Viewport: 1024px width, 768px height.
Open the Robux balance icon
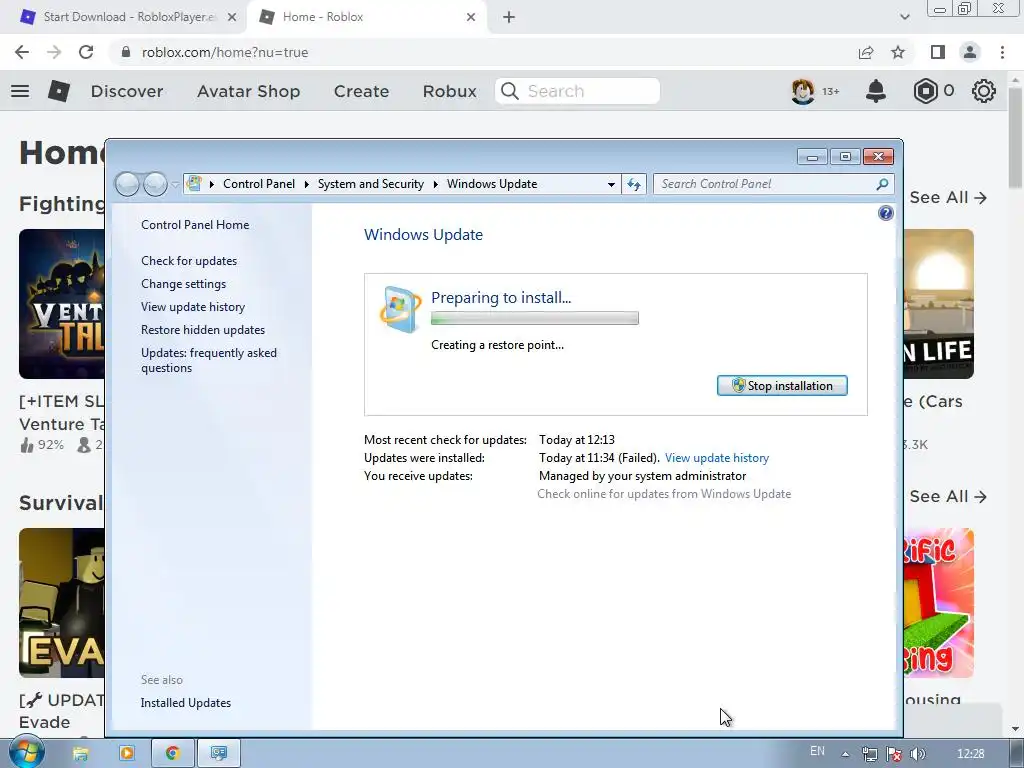(x=925, y=91)
